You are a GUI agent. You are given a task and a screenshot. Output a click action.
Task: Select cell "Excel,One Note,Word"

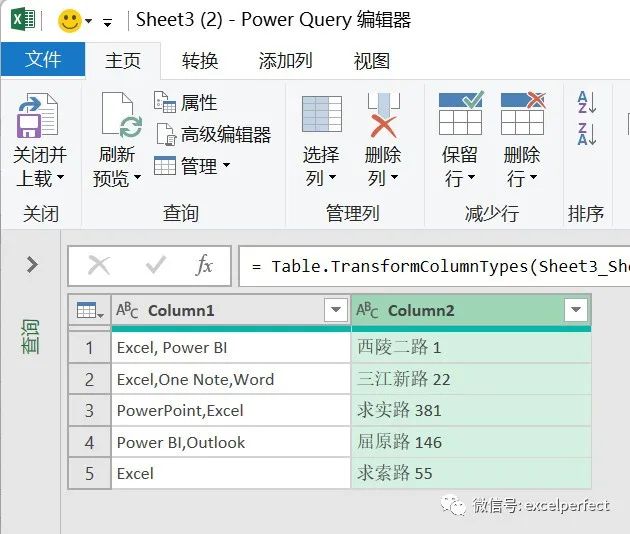click(x=231, y=379)
